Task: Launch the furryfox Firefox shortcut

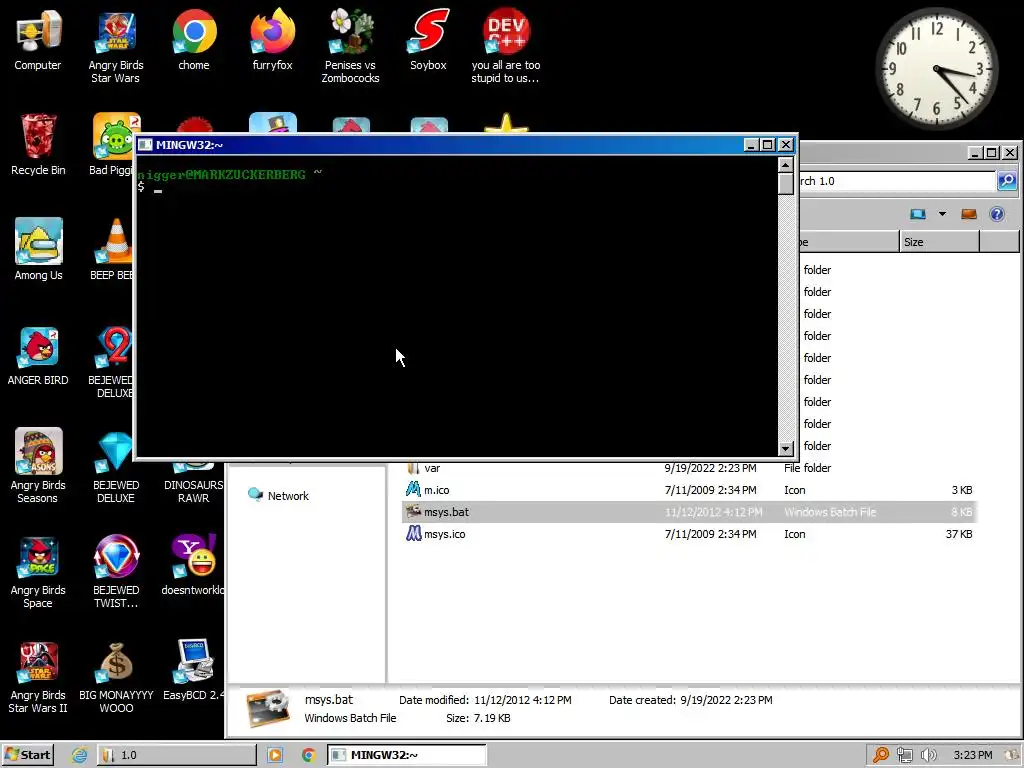Action: 272,40
